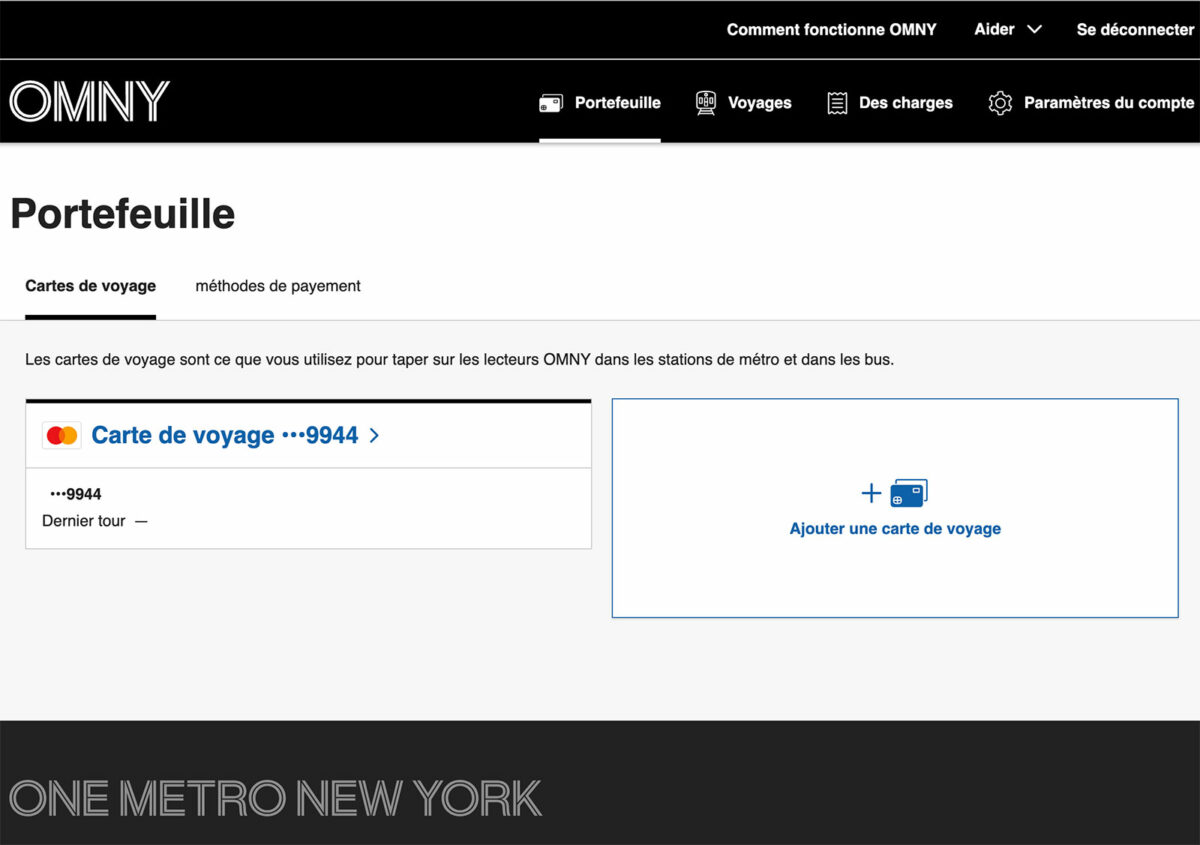Click the Des charges receipt icon
1200x845 pixels.
[x=838, y=103]
